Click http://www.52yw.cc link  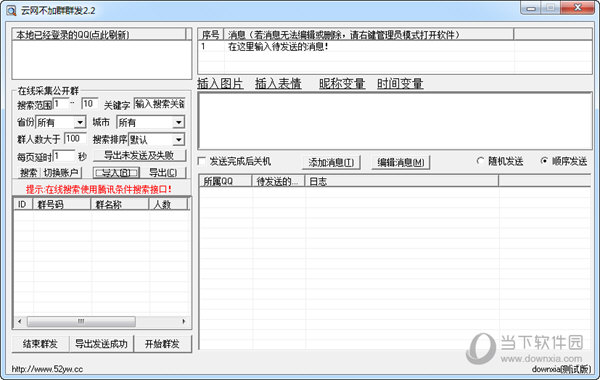(47, 369)
